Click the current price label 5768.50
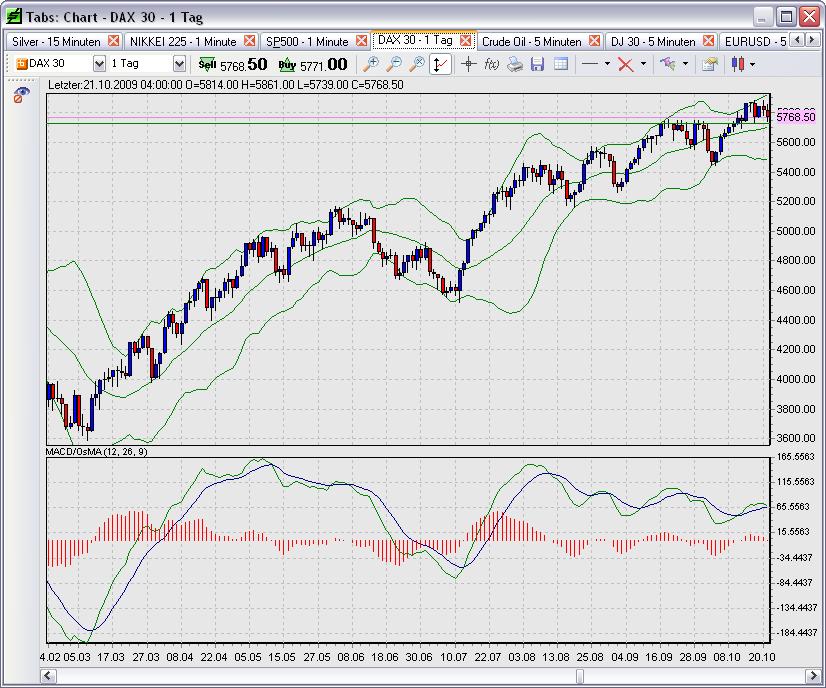The image size is (826, 688). [795, 116]
